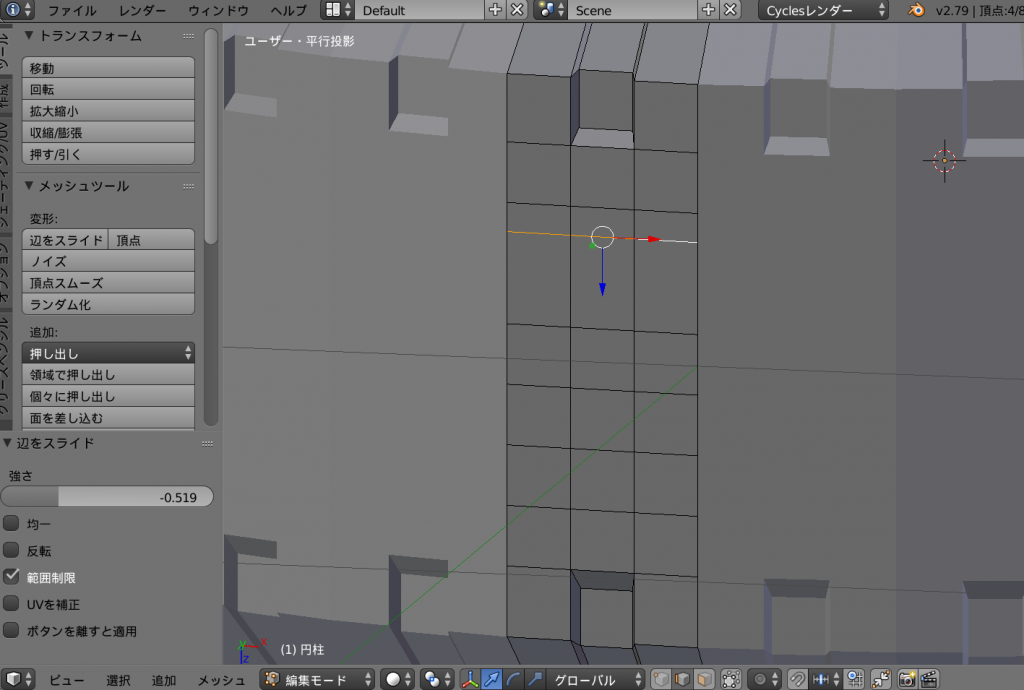This screenshot has width=1024, height=690.
Task: Click the 頂点スムーズ button
Action: click(x=108, y=283)
